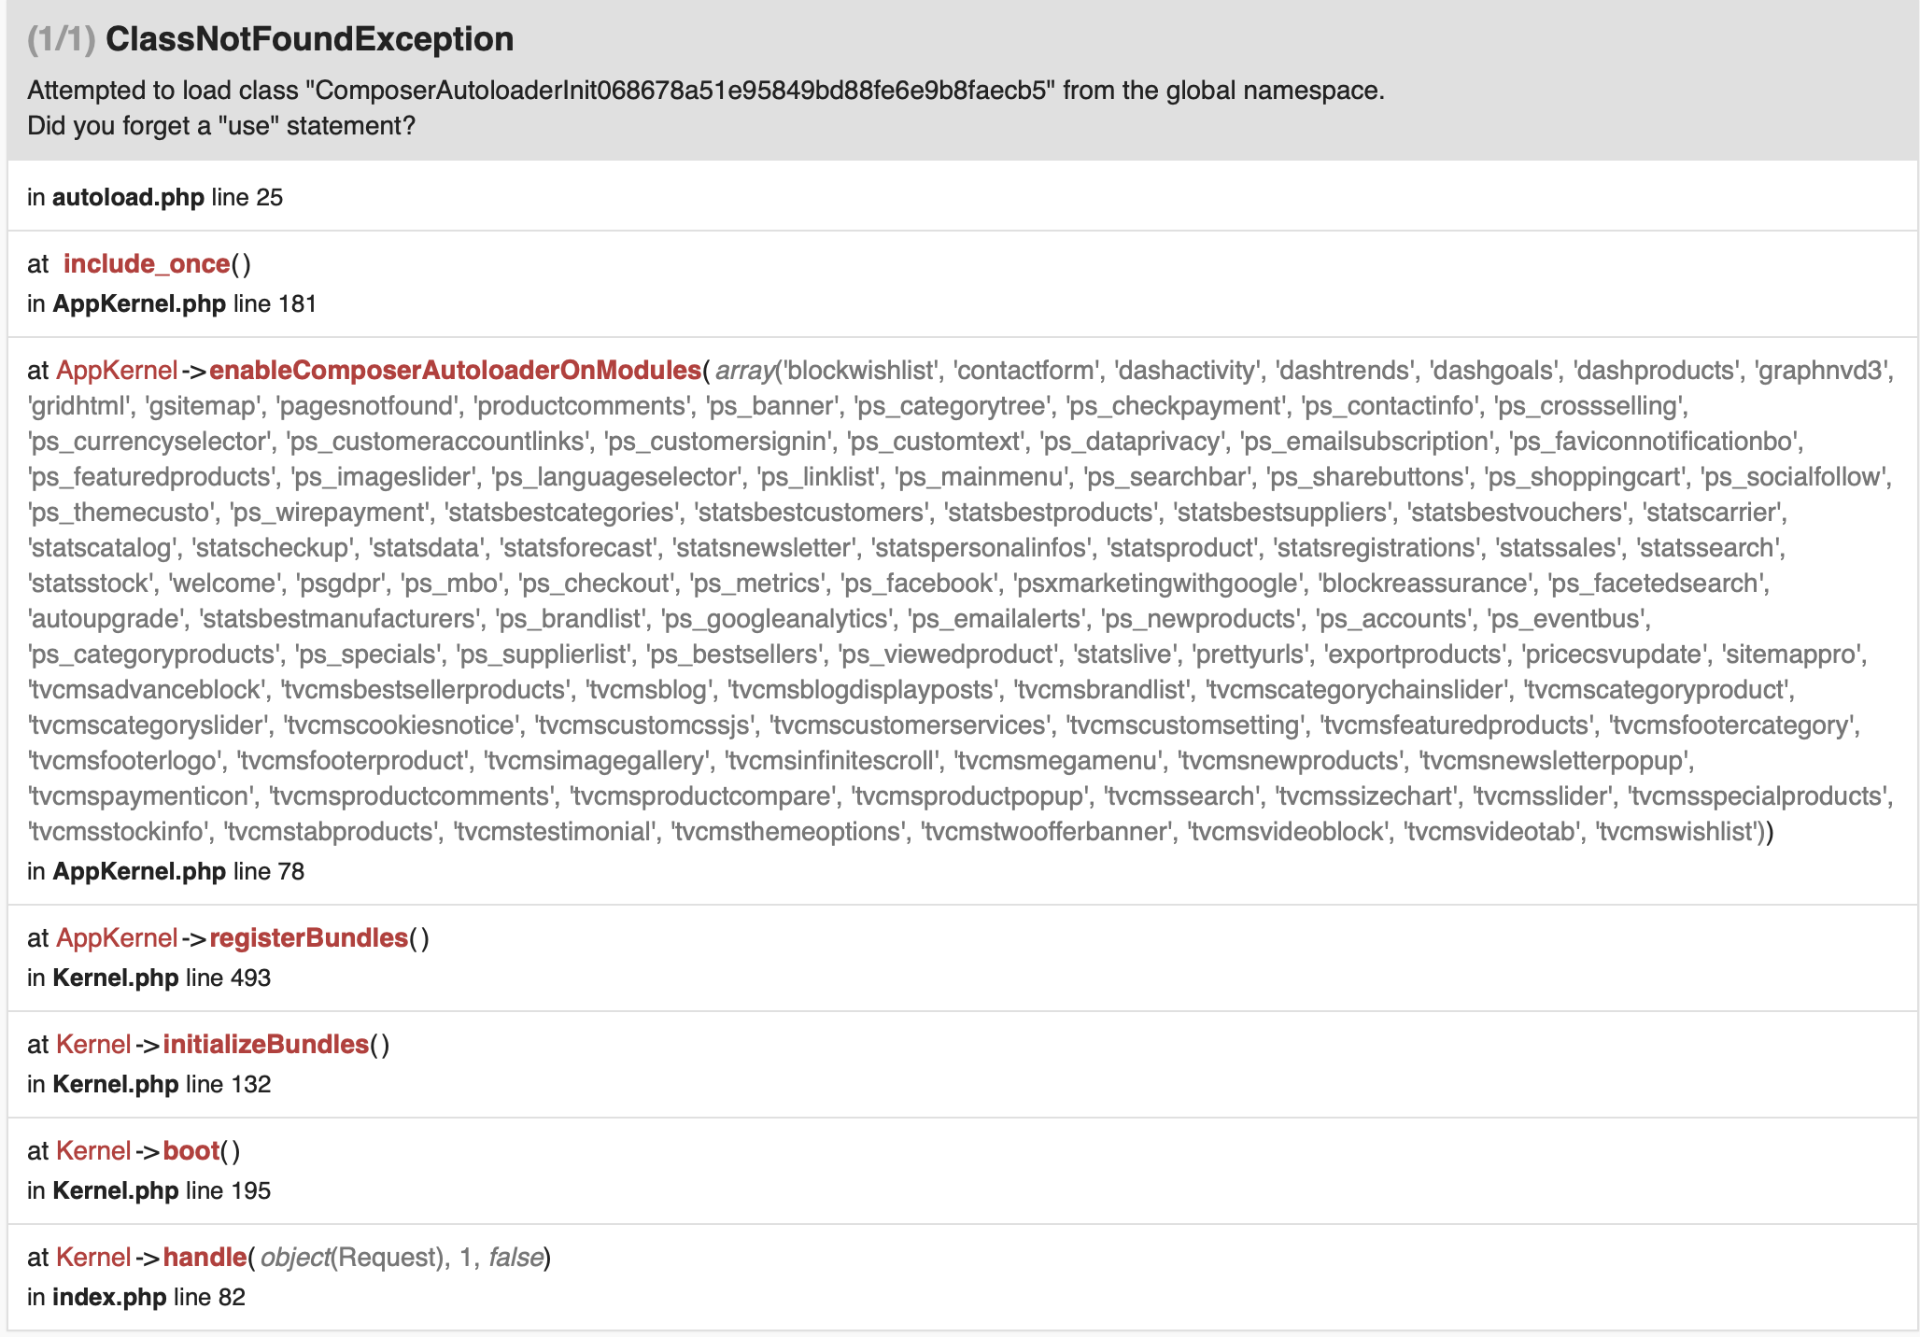This screenshot has height=1337, width=1920.
Task: Click registerBundles method name
Action: [x=308, y=938]
